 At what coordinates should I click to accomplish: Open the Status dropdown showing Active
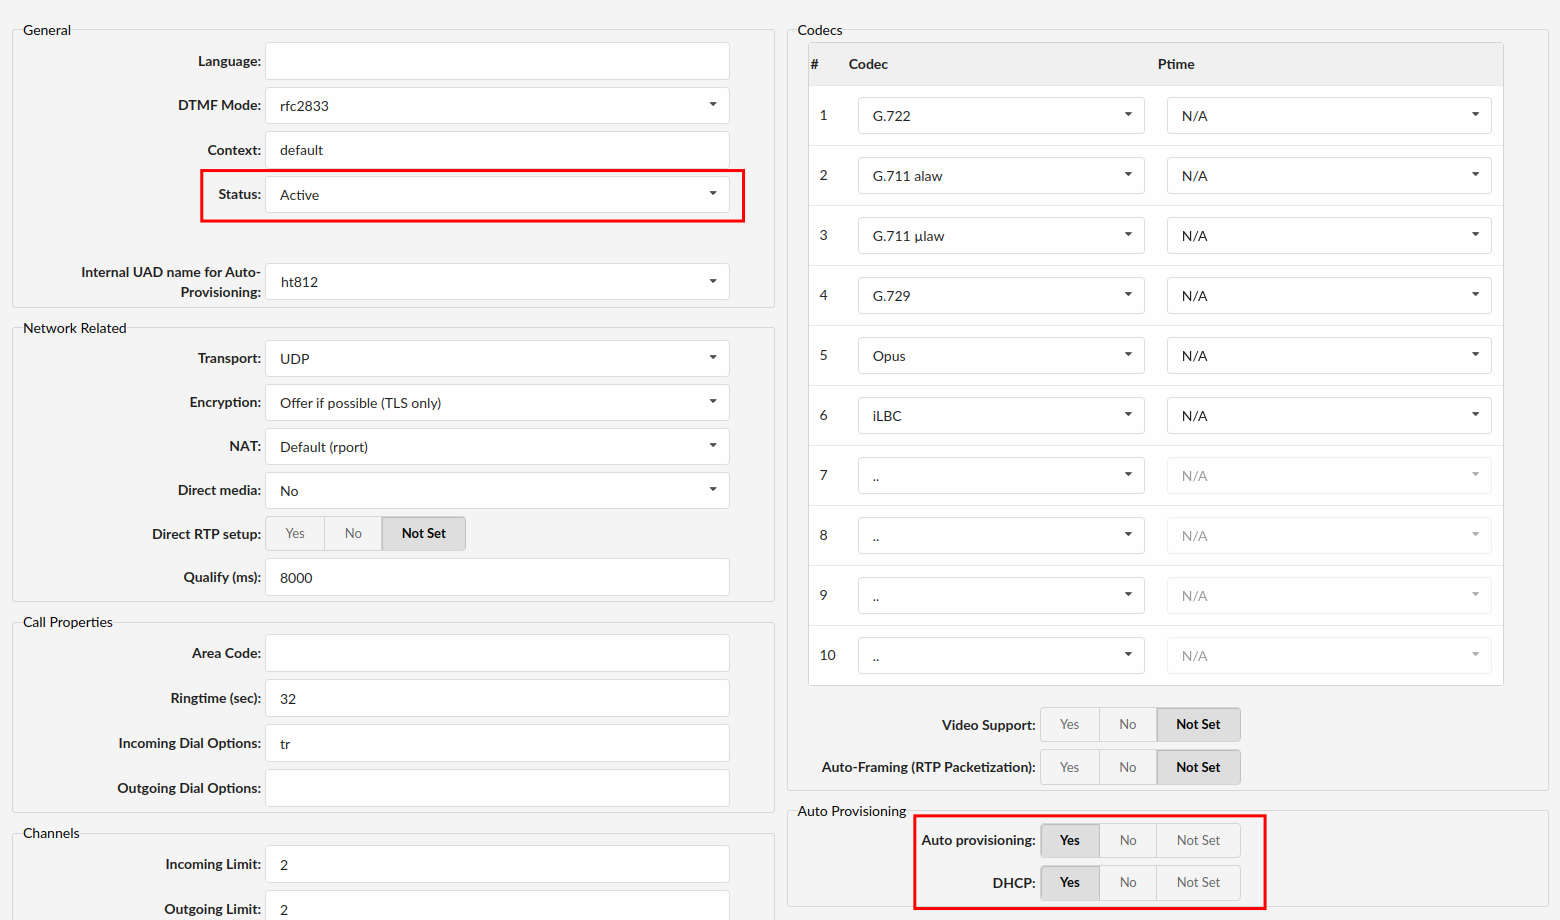pyautogui.click(x=497, y=195)
